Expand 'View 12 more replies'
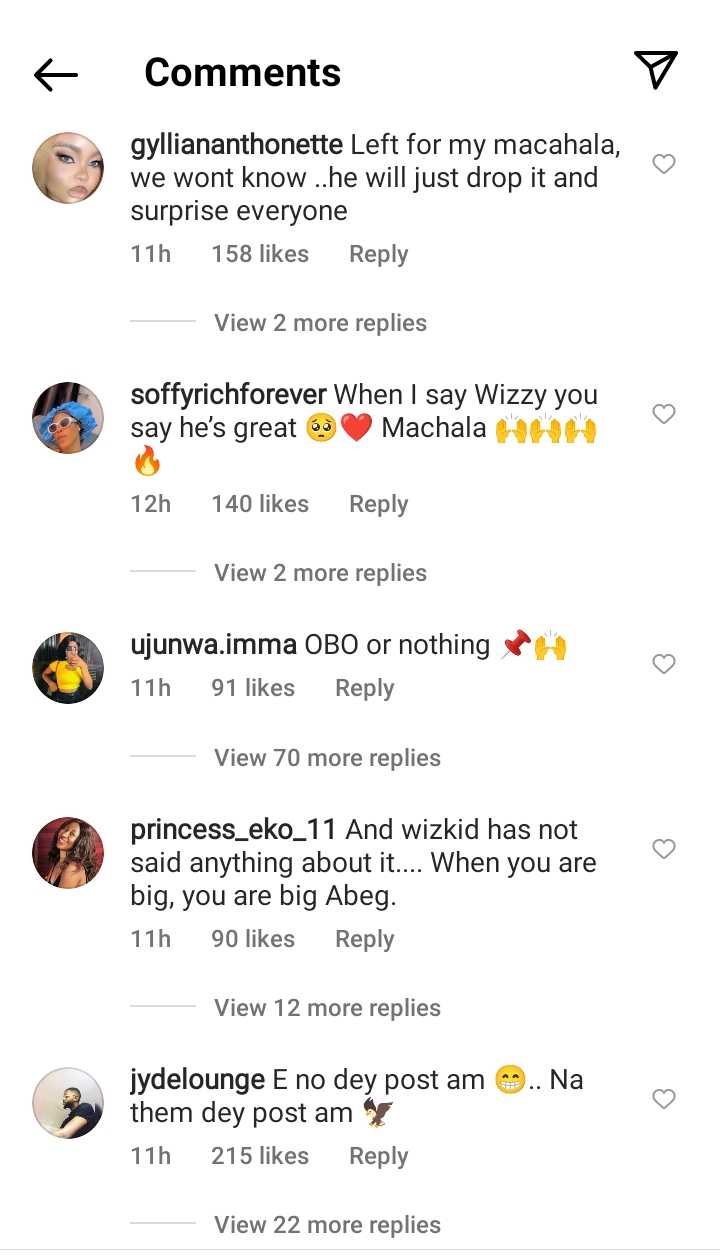The width and height of the screenshot is (720, 1257). click(327, 1008)
